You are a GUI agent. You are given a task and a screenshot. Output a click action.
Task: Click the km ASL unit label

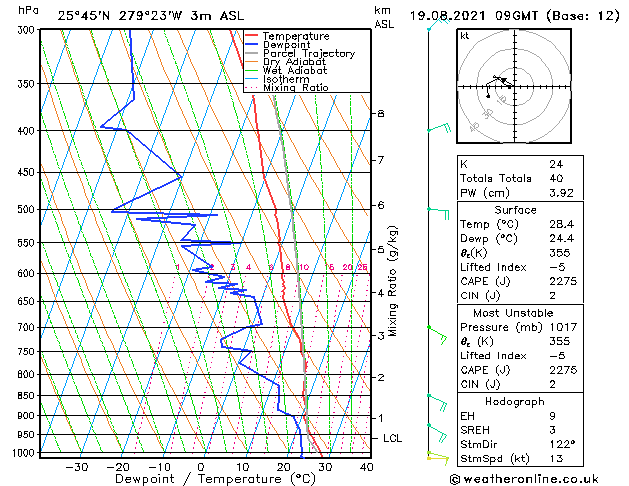[x=384, y=17]
